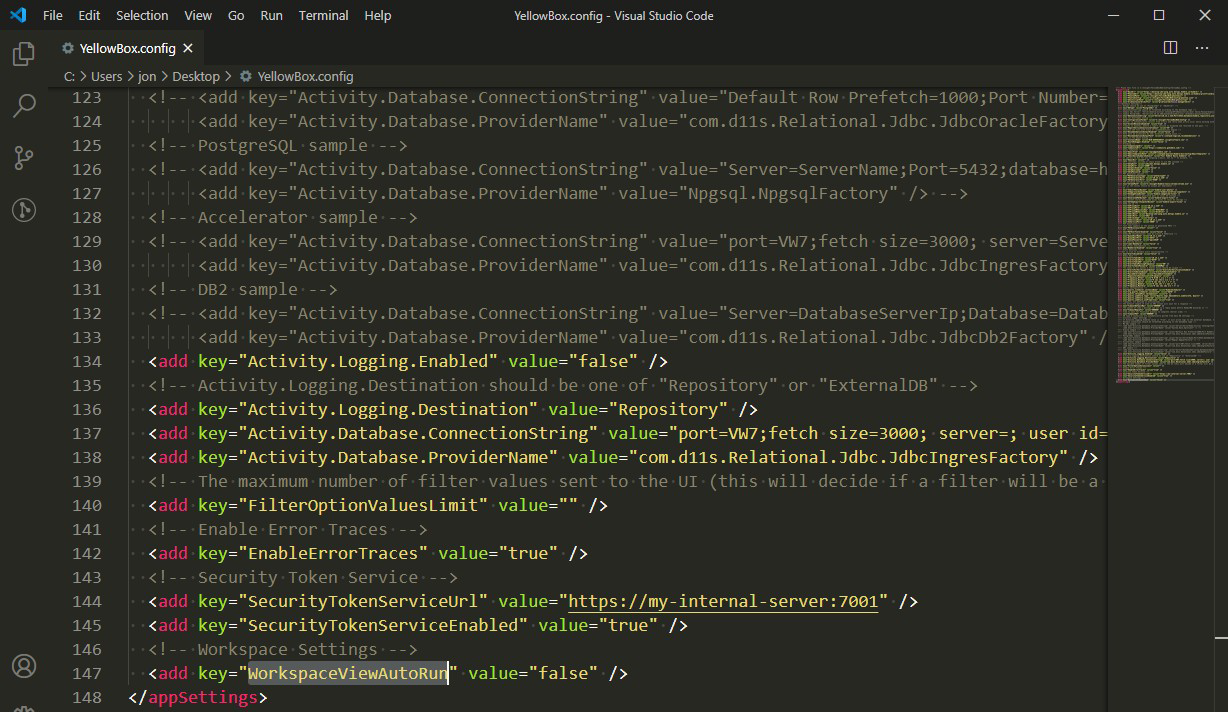Open the Terminal menu

[322, 15]
